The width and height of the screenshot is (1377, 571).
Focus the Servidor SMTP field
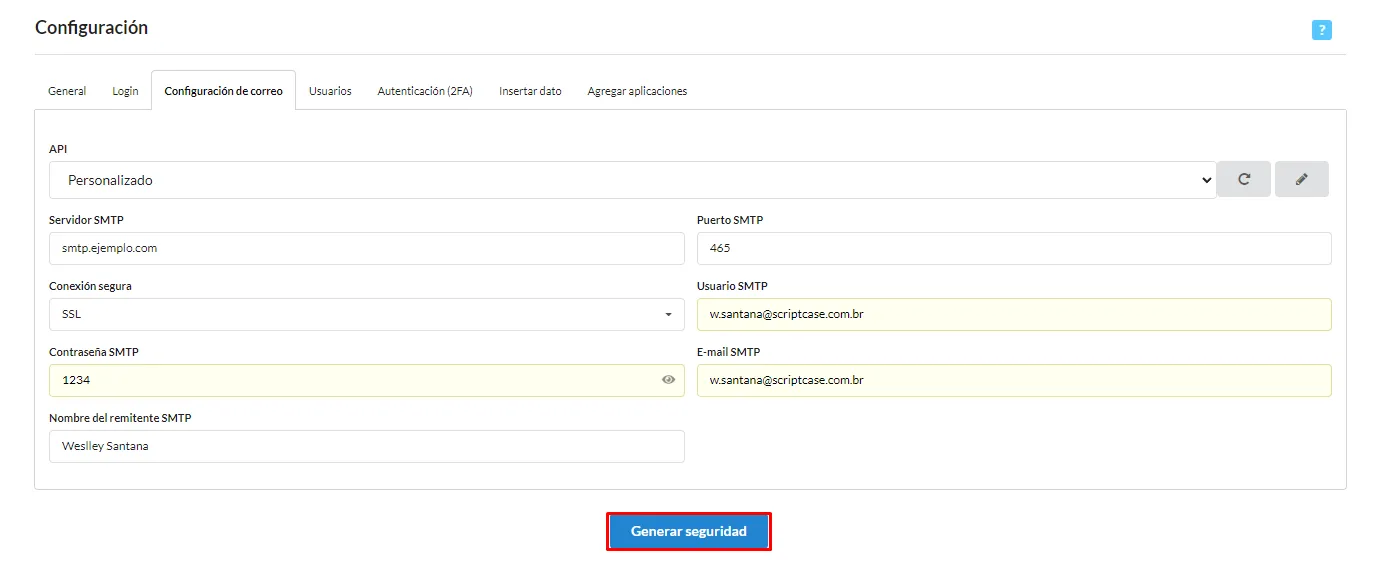tap(366, 248)
